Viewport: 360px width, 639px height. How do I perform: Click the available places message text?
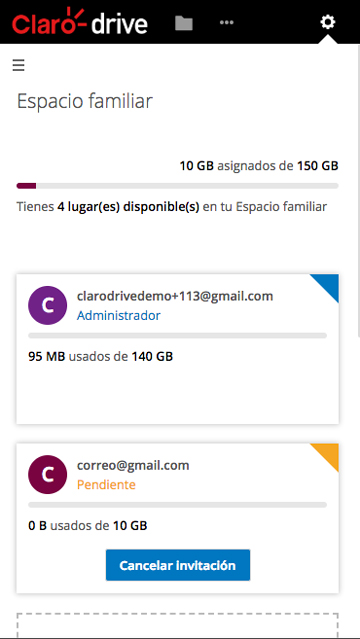pos(172,207)
